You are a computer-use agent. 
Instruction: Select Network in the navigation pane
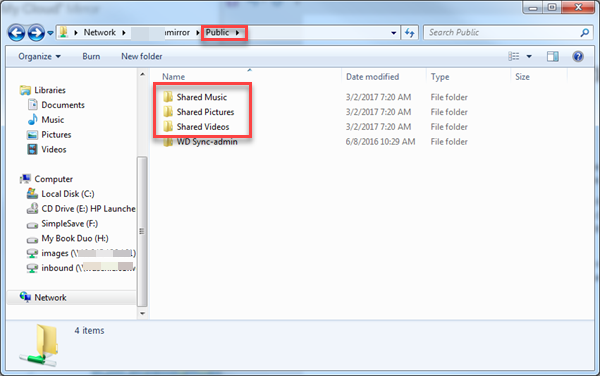tap(50, 298)
